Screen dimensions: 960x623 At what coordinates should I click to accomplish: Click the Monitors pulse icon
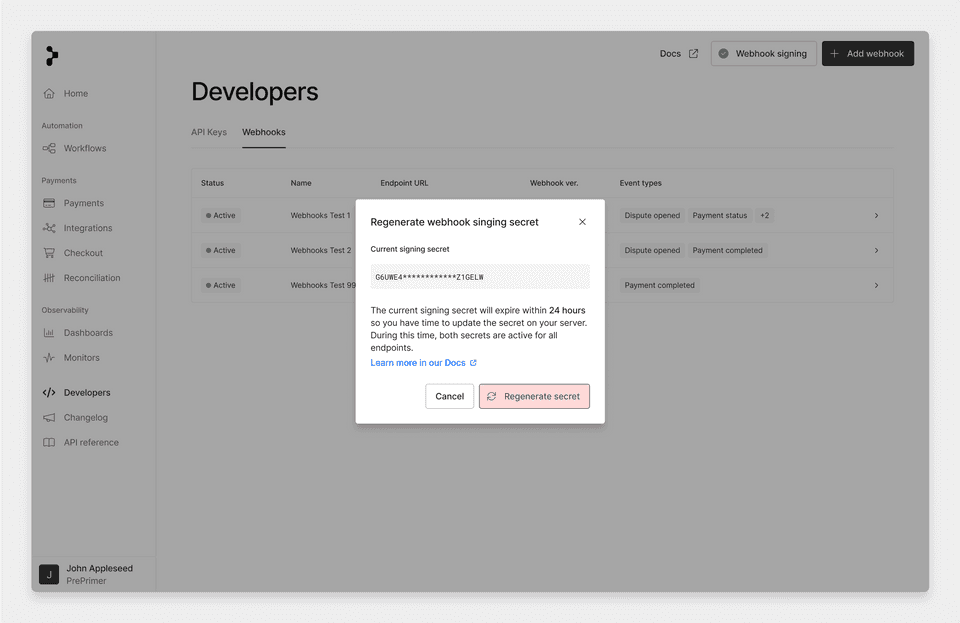click(x=49, y=357)
